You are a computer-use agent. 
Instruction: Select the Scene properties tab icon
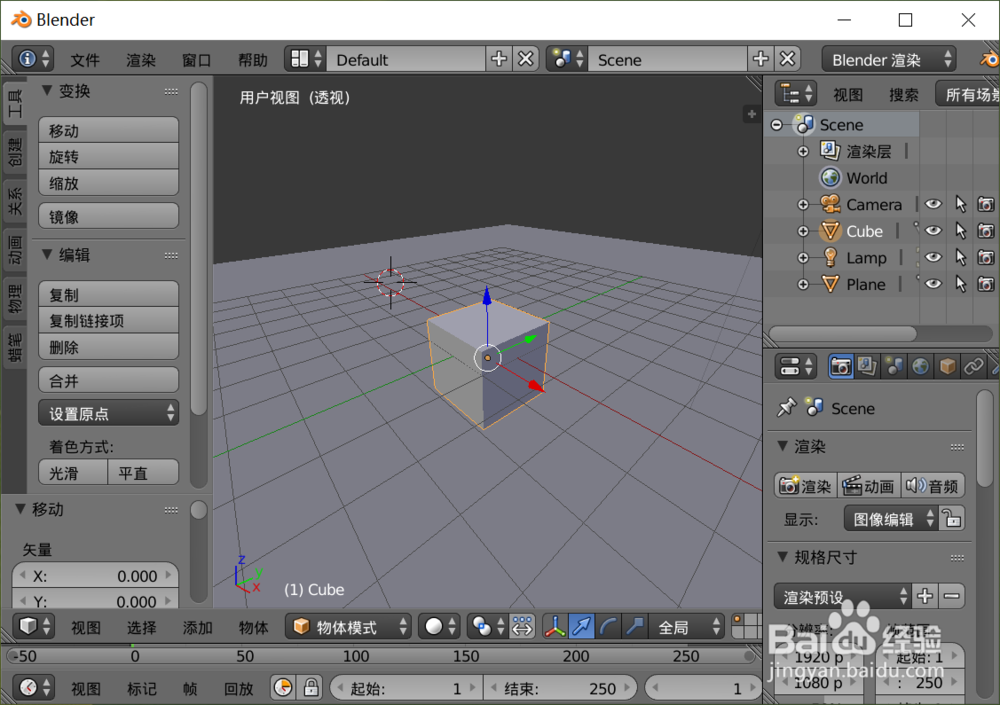pyautogui.click(x=894, y=367)
